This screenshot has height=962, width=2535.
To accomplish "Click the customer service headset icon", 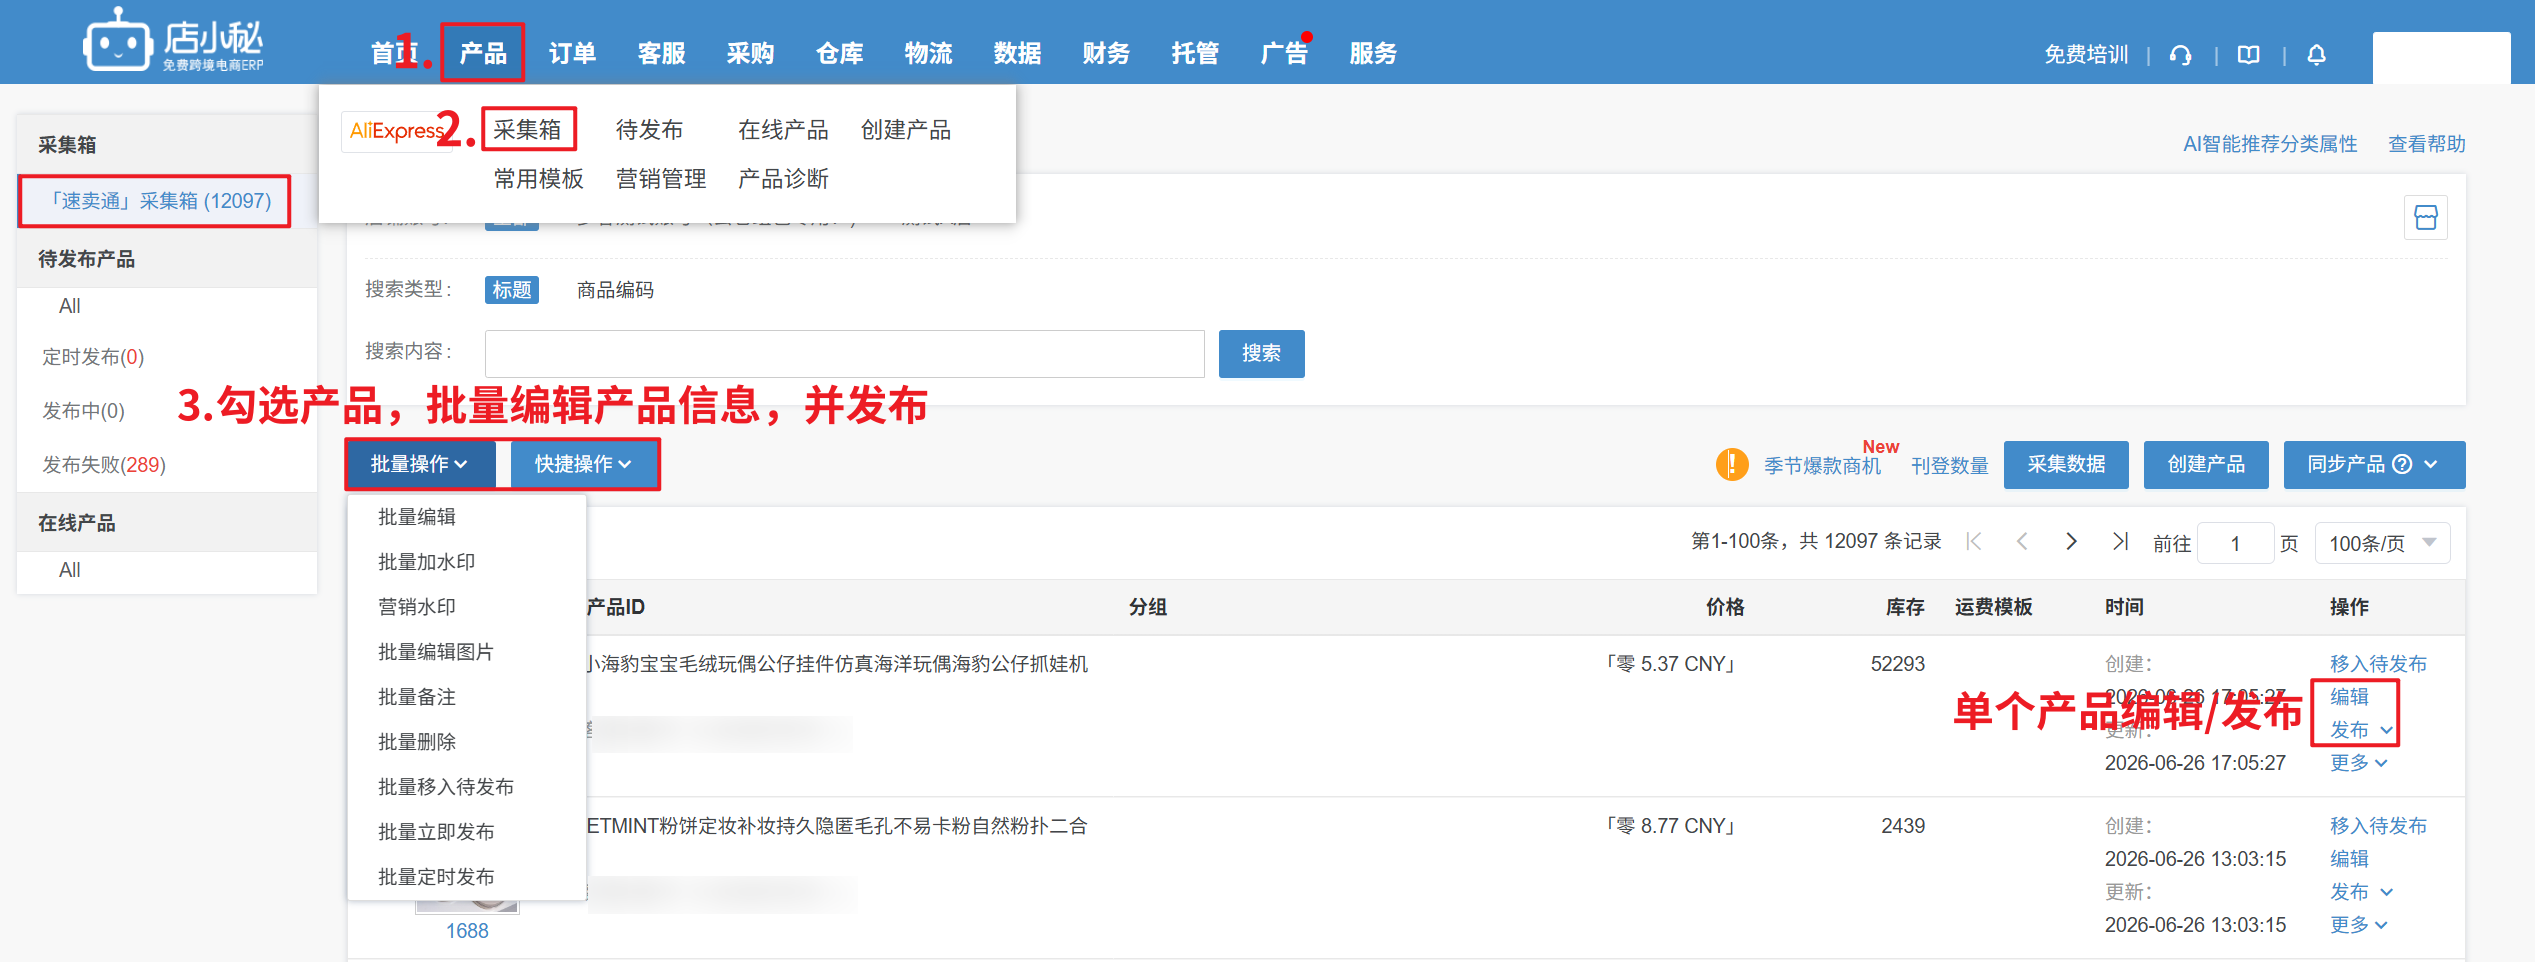I will pyautogui.click(x=2181, y=55).
